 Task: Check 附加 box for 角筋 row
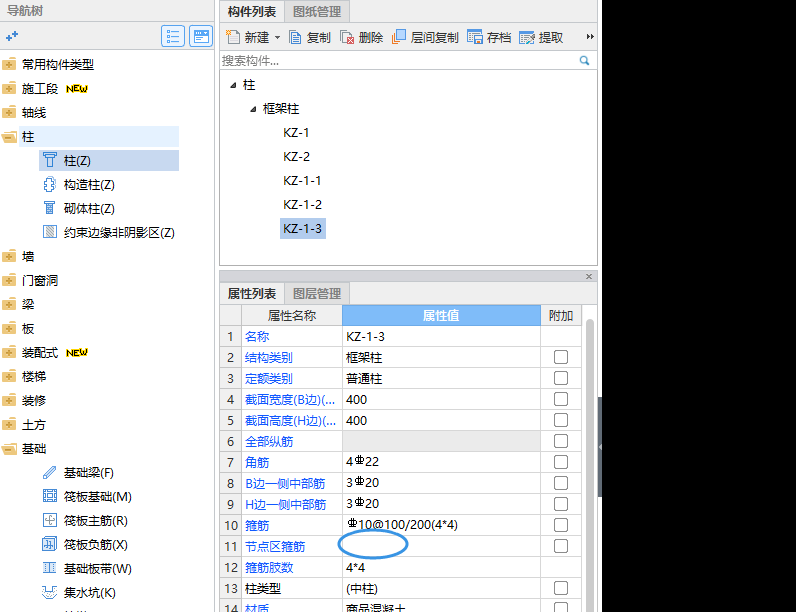[x=561, y=462]
